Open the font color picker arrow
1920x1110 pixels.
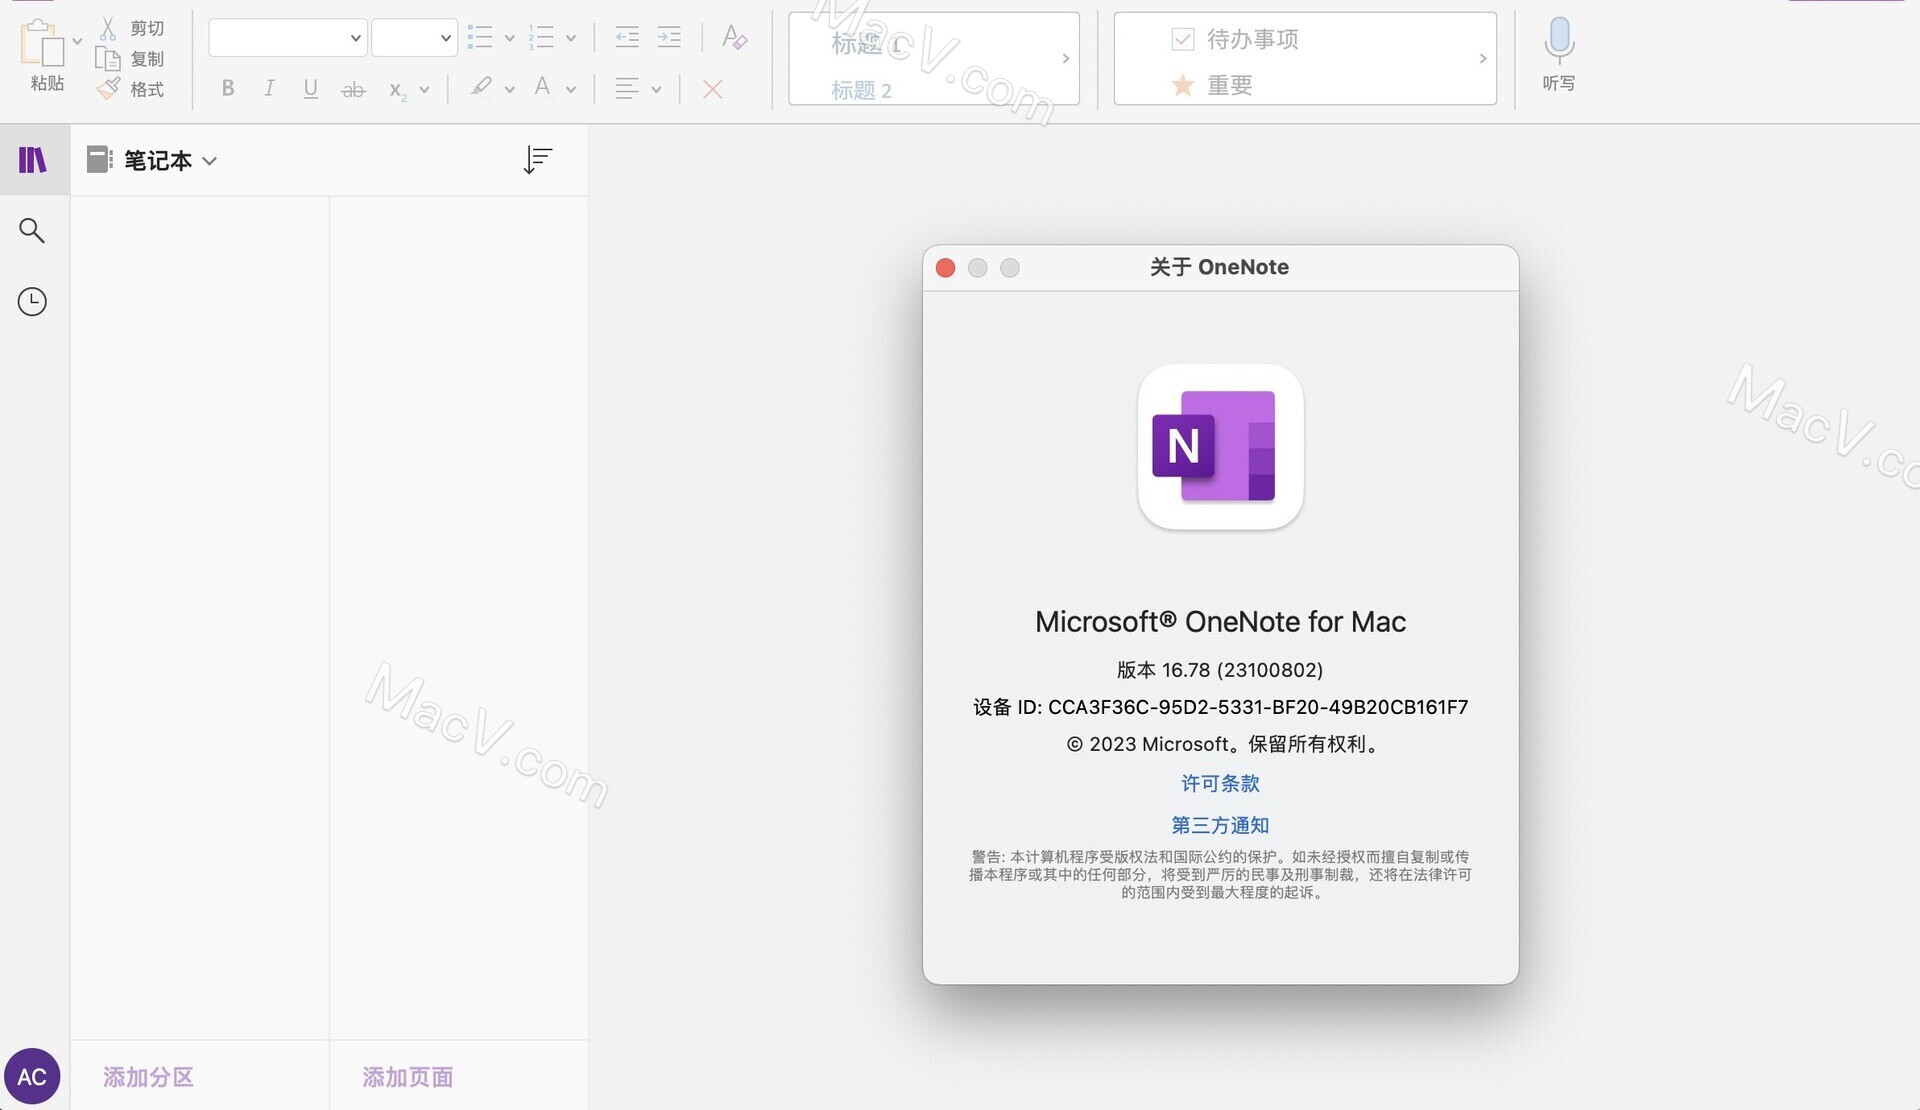[571, 90]
